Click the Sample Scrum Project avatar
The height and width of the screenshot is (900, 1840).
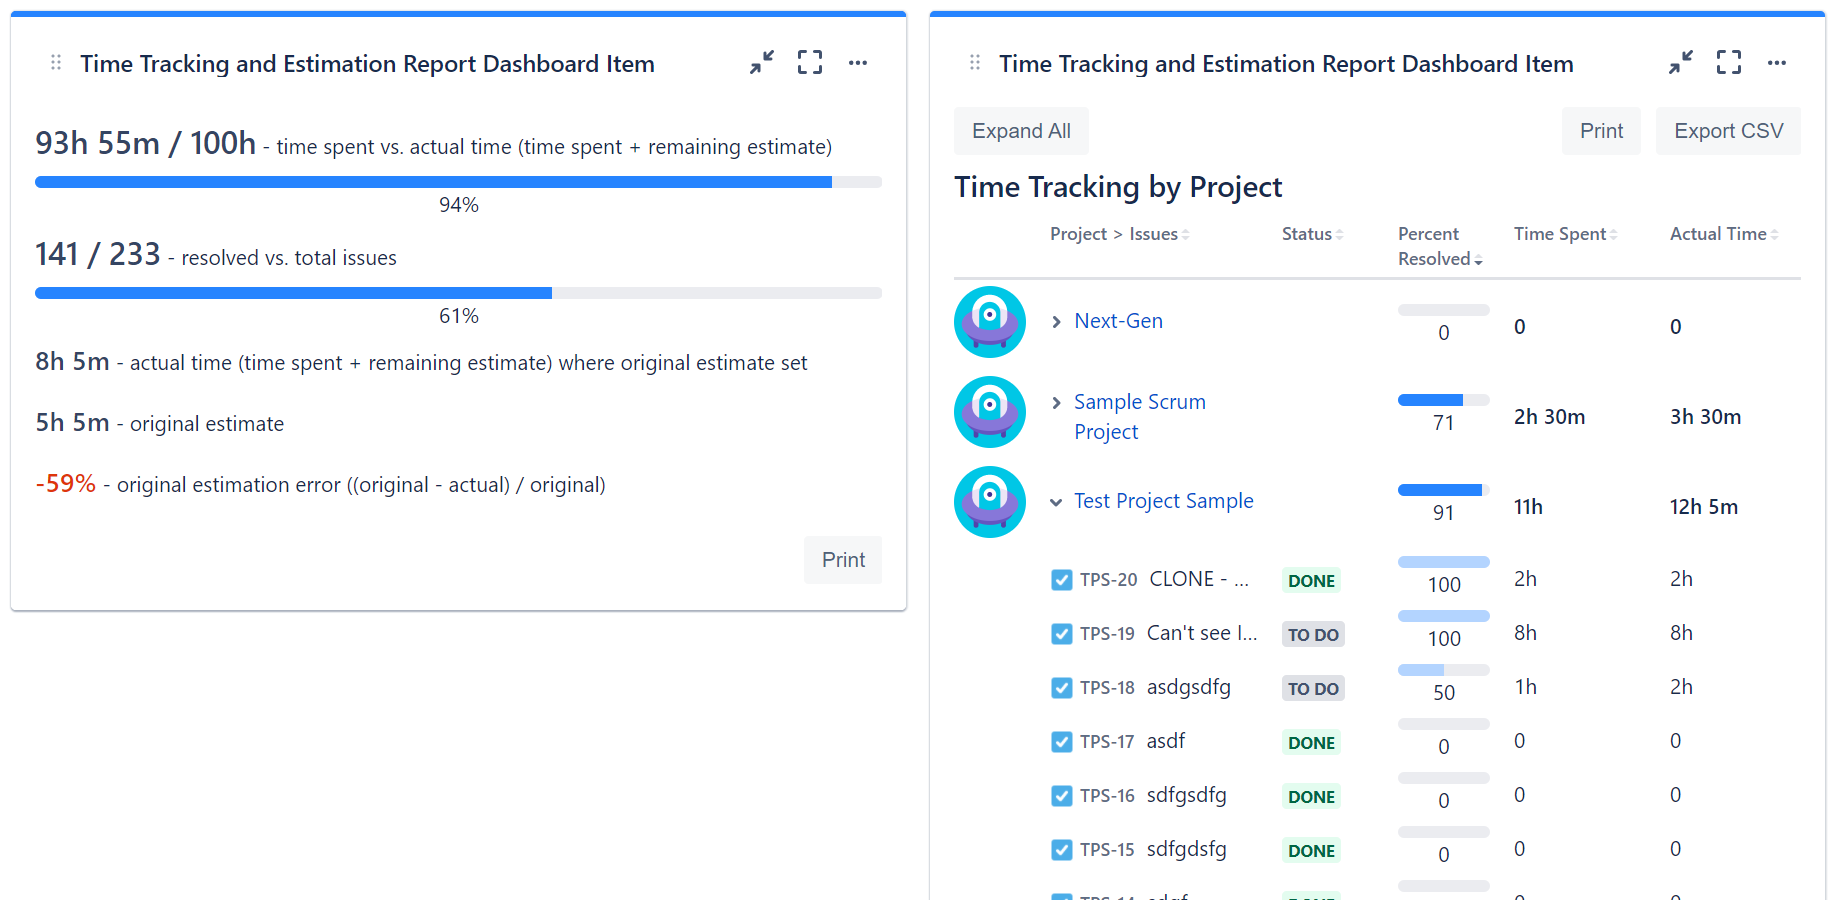[989, 411]
